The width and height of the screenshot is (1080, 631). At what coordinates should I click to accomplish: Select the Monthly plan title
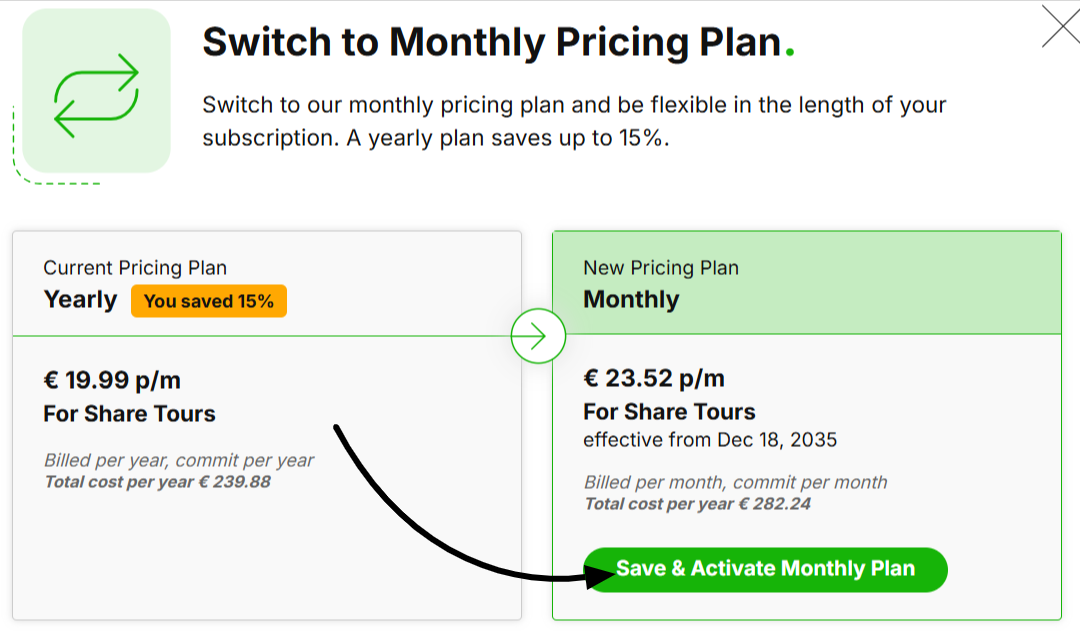631,299
